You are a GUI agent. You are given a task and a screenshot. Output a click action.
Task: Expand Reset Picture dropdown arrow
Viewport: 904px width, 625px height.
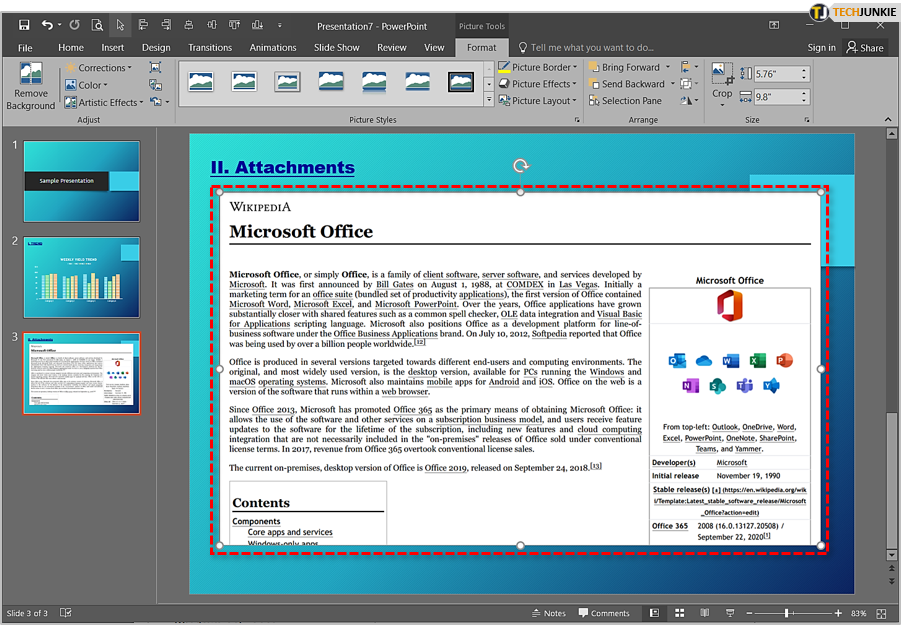pyautogui.click(x=167, y=102)
